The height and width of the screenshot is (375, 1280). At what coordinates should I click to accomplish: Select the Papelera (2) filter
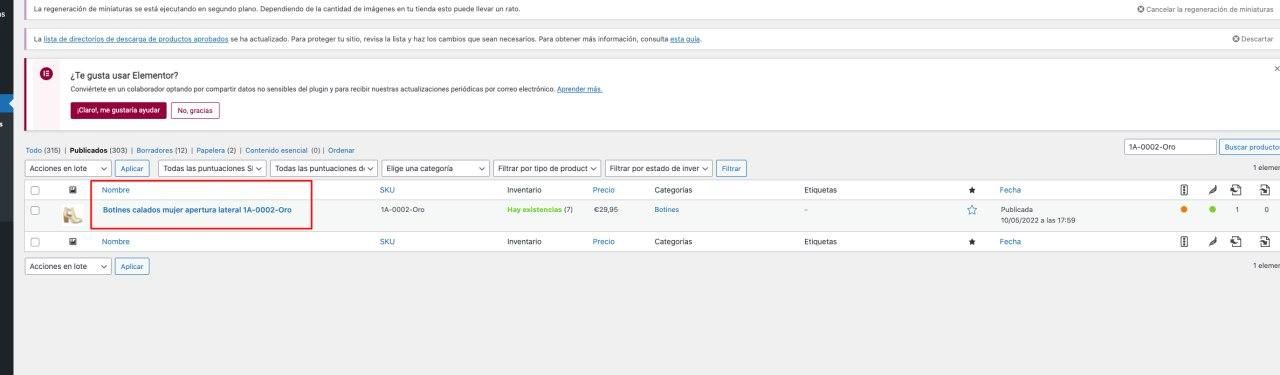tap(216, 150)
